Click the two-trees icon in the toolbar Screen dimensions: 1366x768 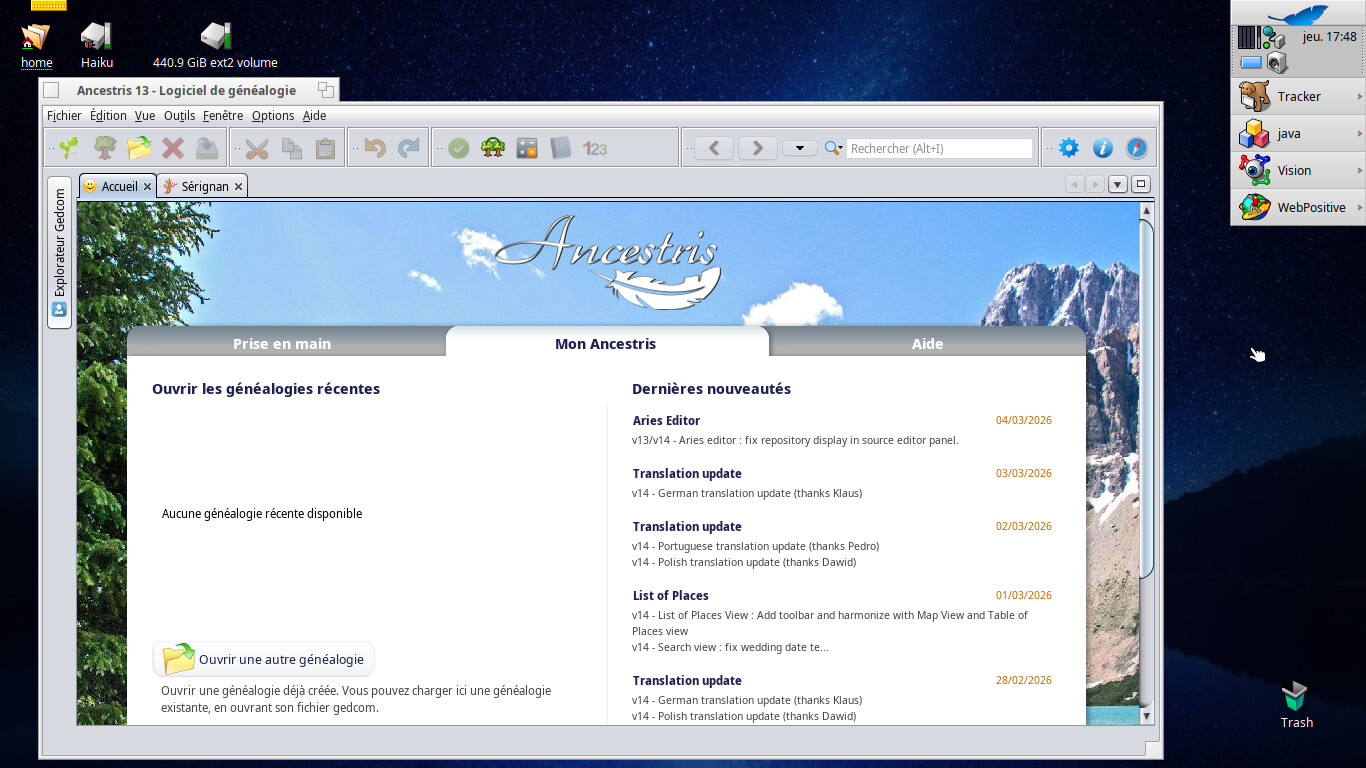(493, 148)
